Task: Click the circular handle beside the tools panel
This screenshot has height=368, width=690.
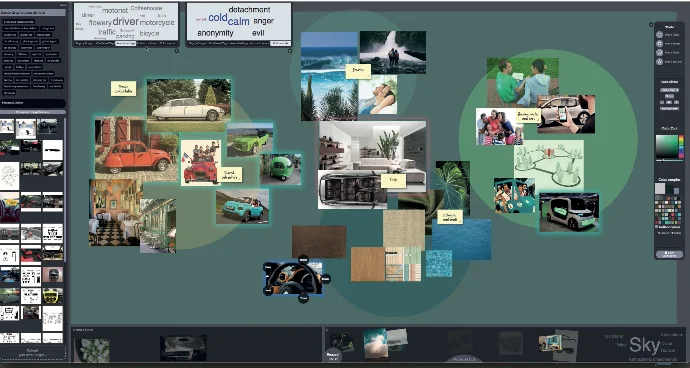Action: click(651, 25)
